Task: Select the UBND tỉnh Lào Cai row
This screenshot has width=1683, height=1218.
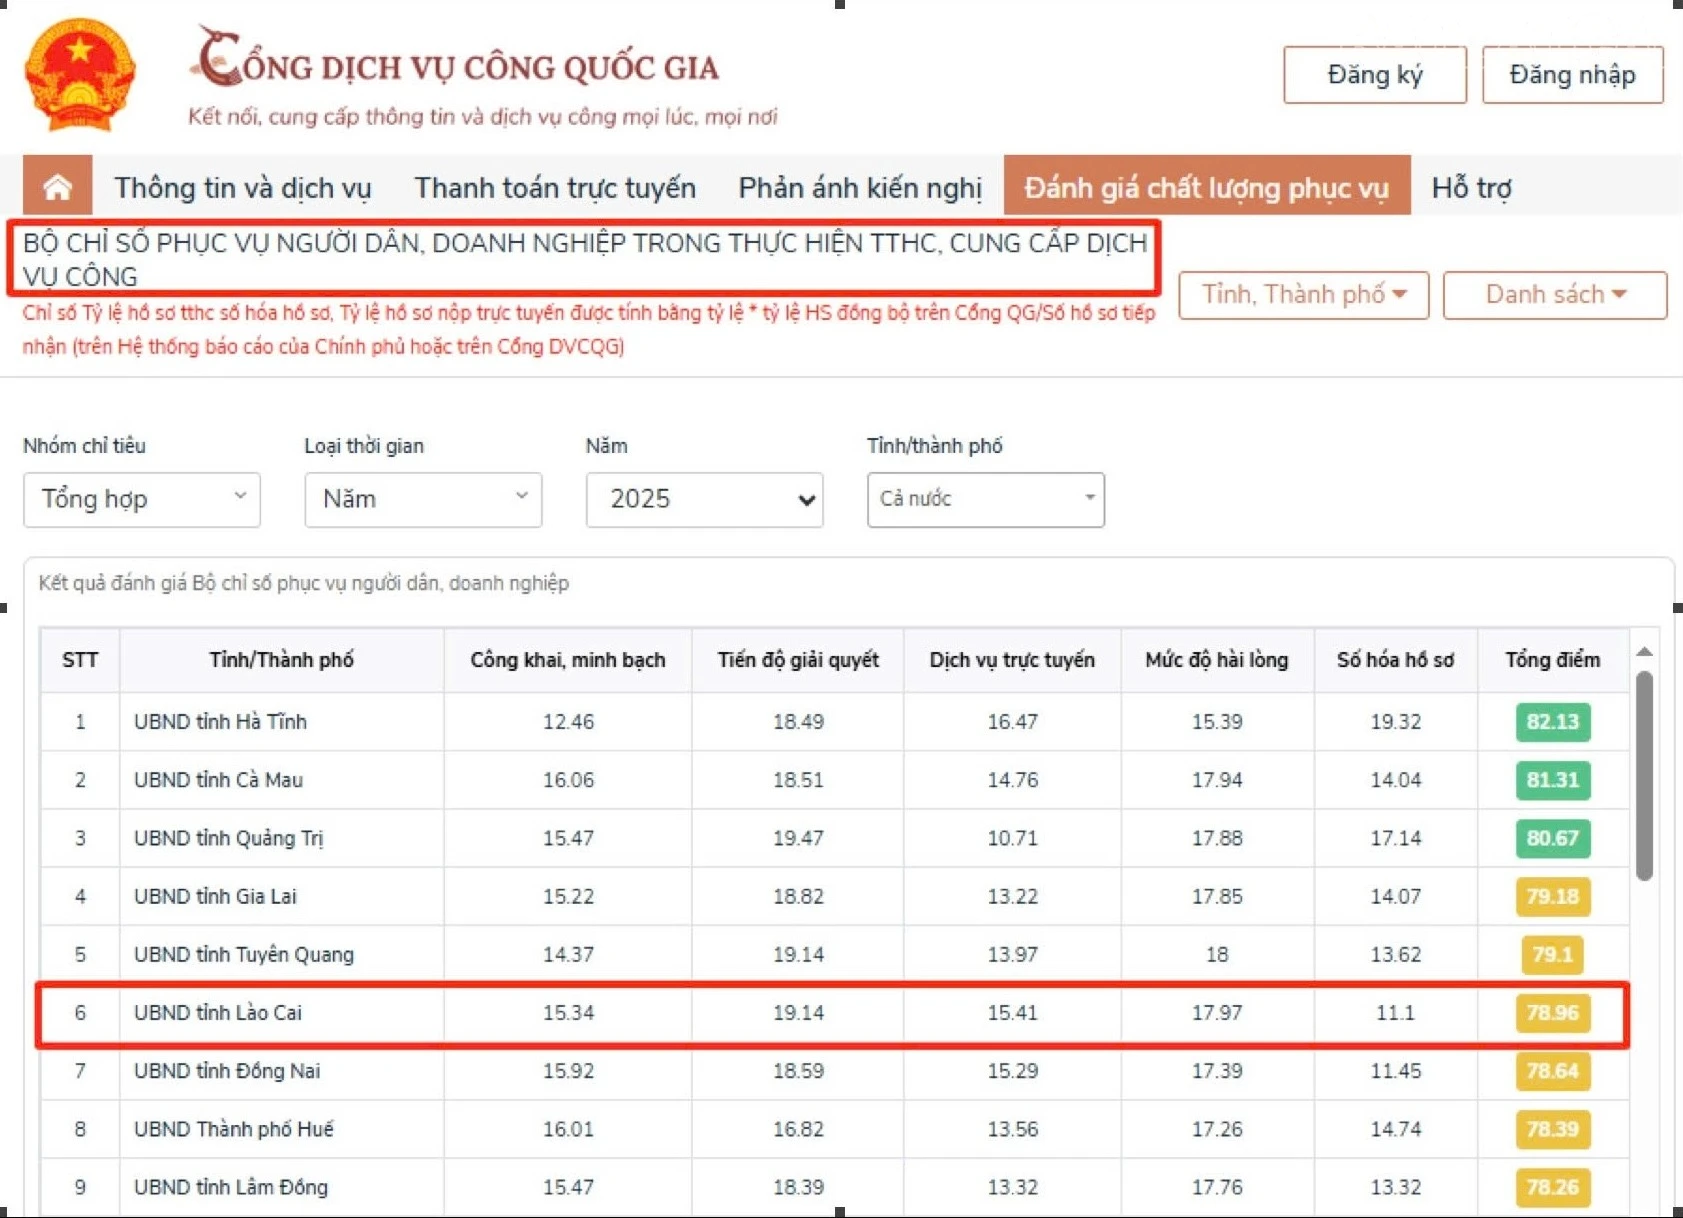Action: (x=833, y=1013)
